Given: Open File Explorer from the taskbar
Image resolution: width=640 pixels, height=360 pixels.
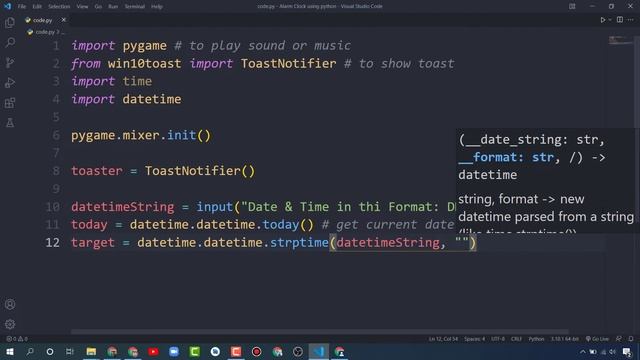Looking at the screenshot, I should 91,351.
